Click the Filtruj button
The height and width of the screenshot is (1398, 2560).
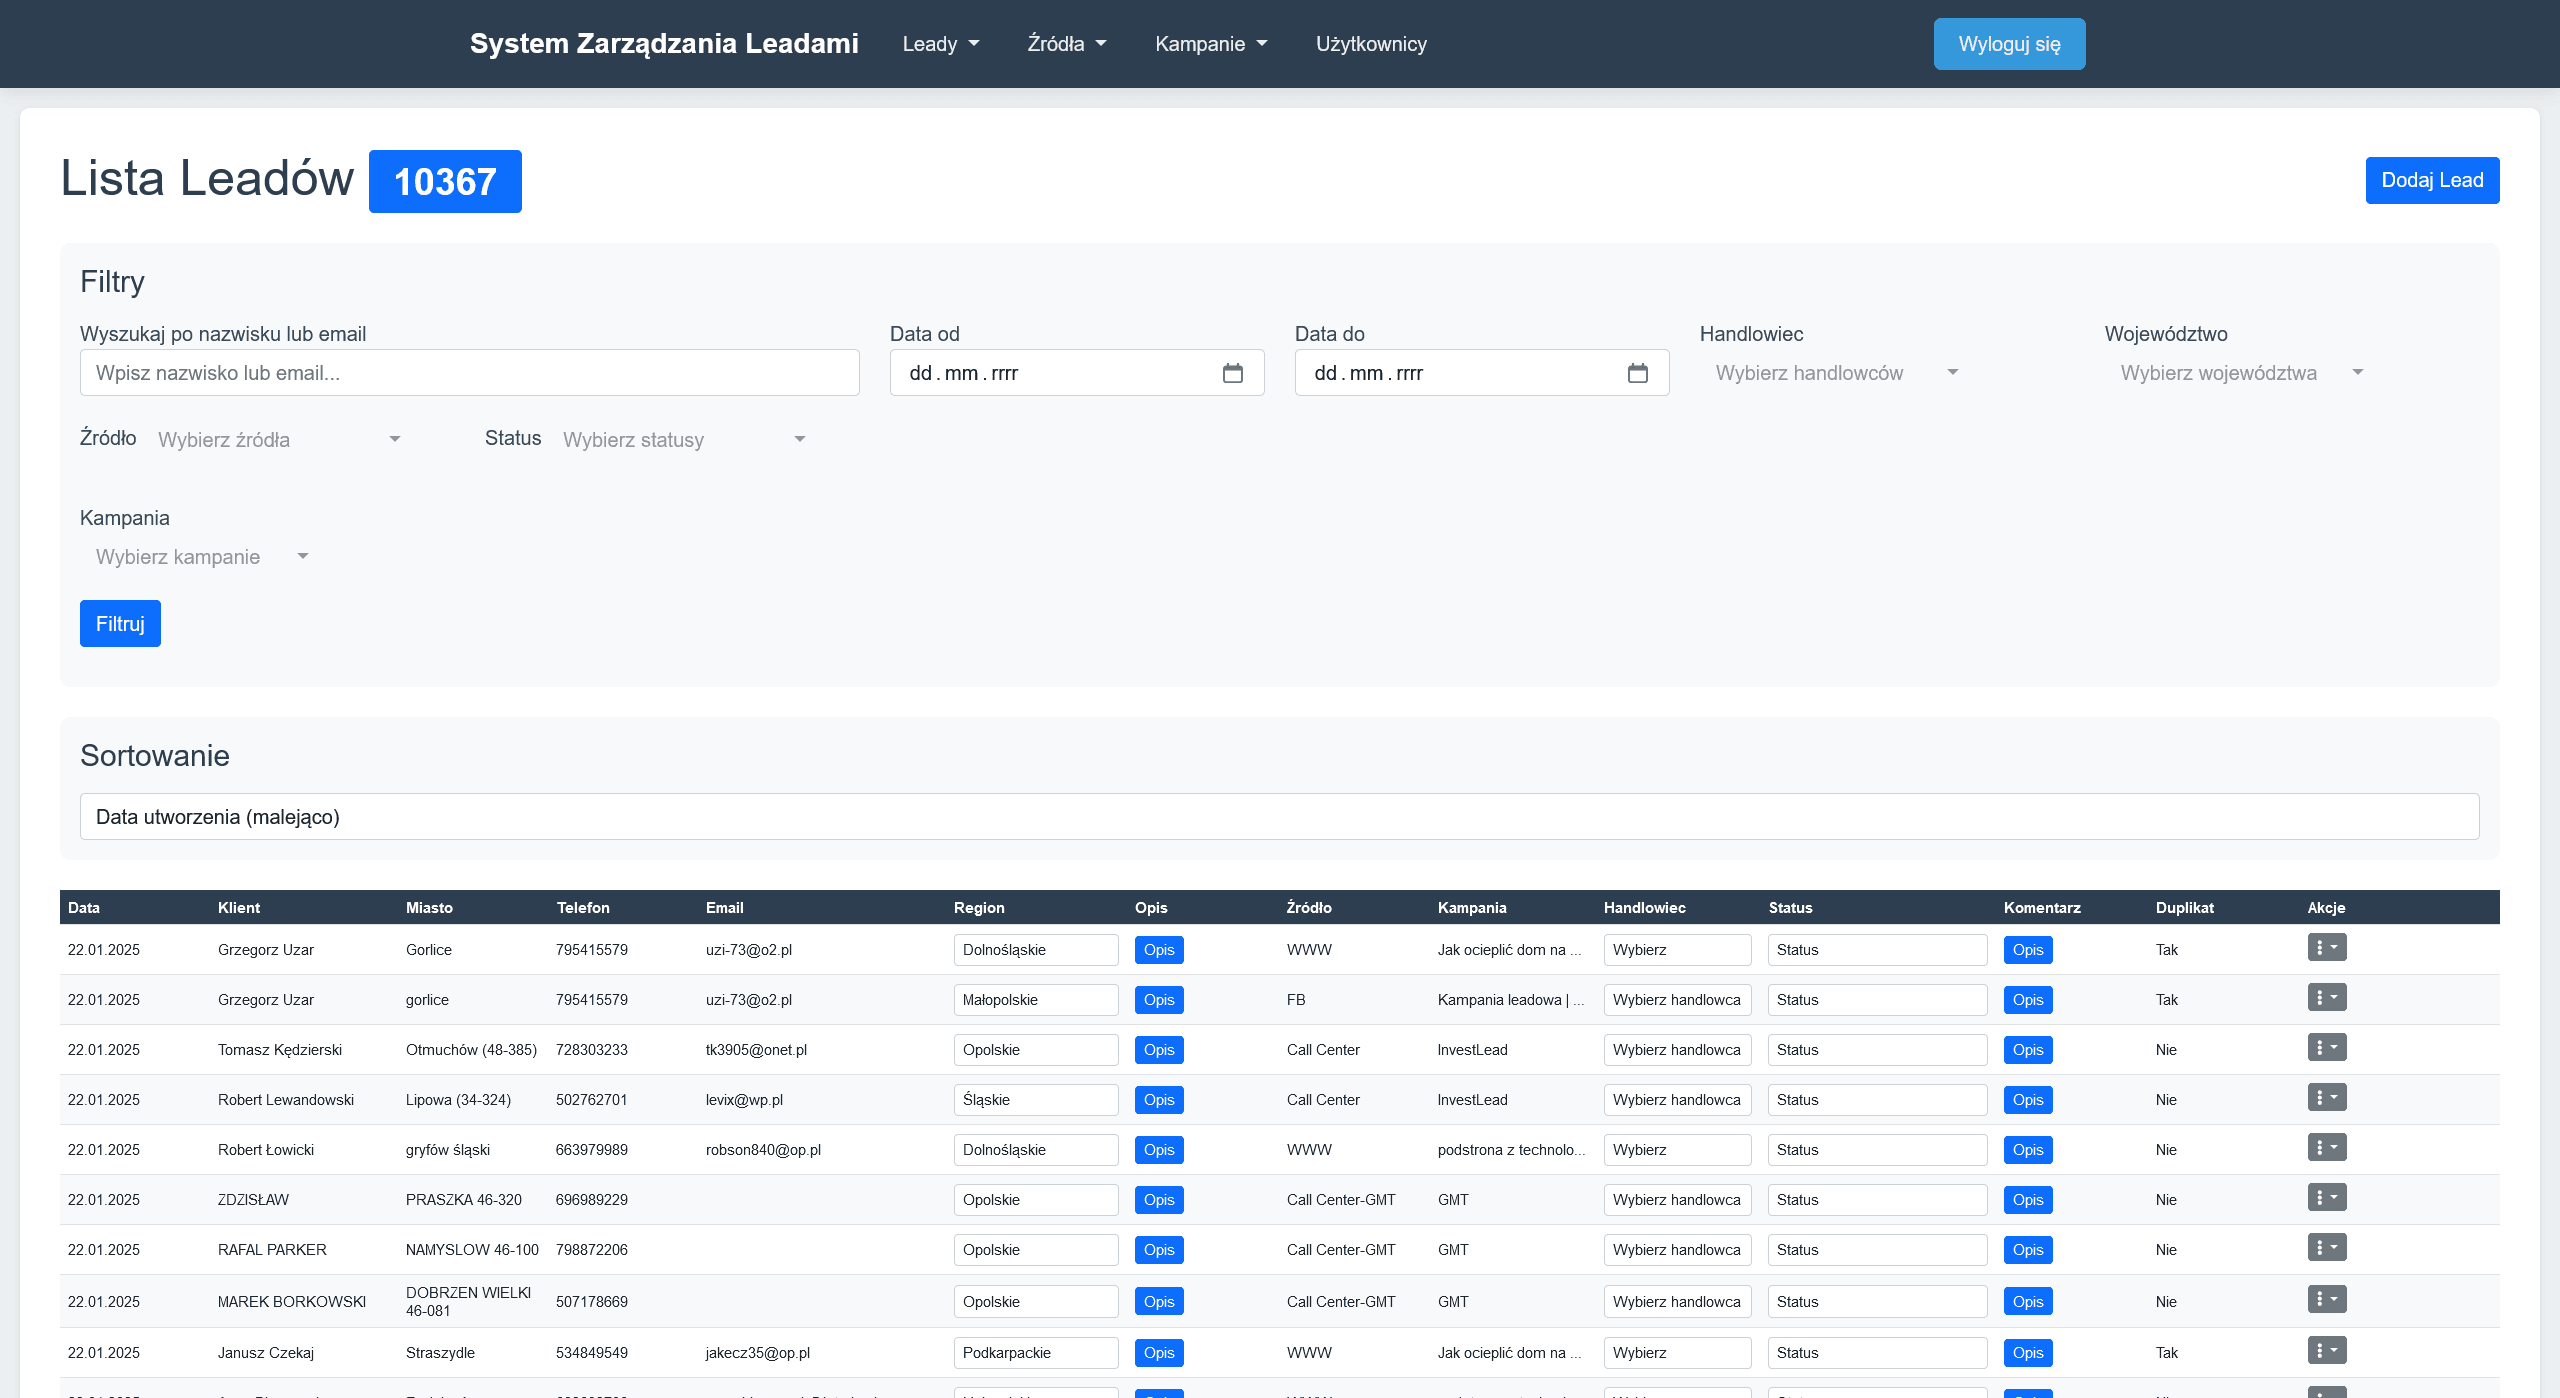tap(120, 624)
